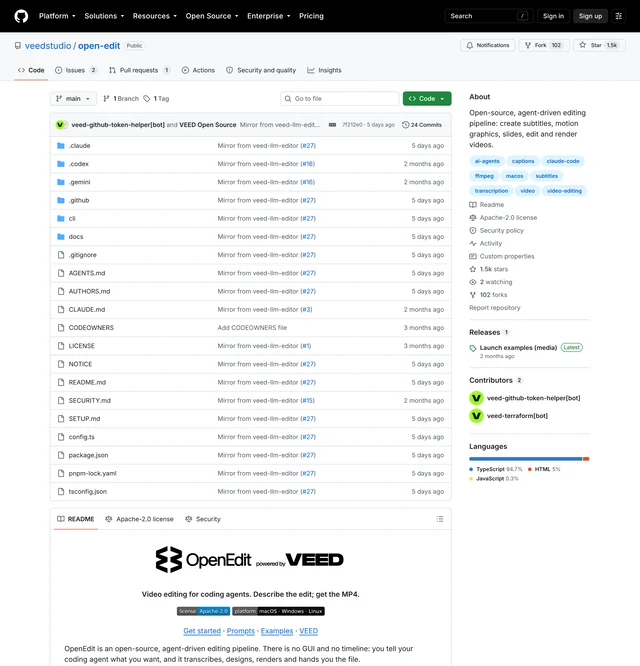Click the Get started link
The height and width of the screenshot is (666, 640).
click(x=202, y=631)
